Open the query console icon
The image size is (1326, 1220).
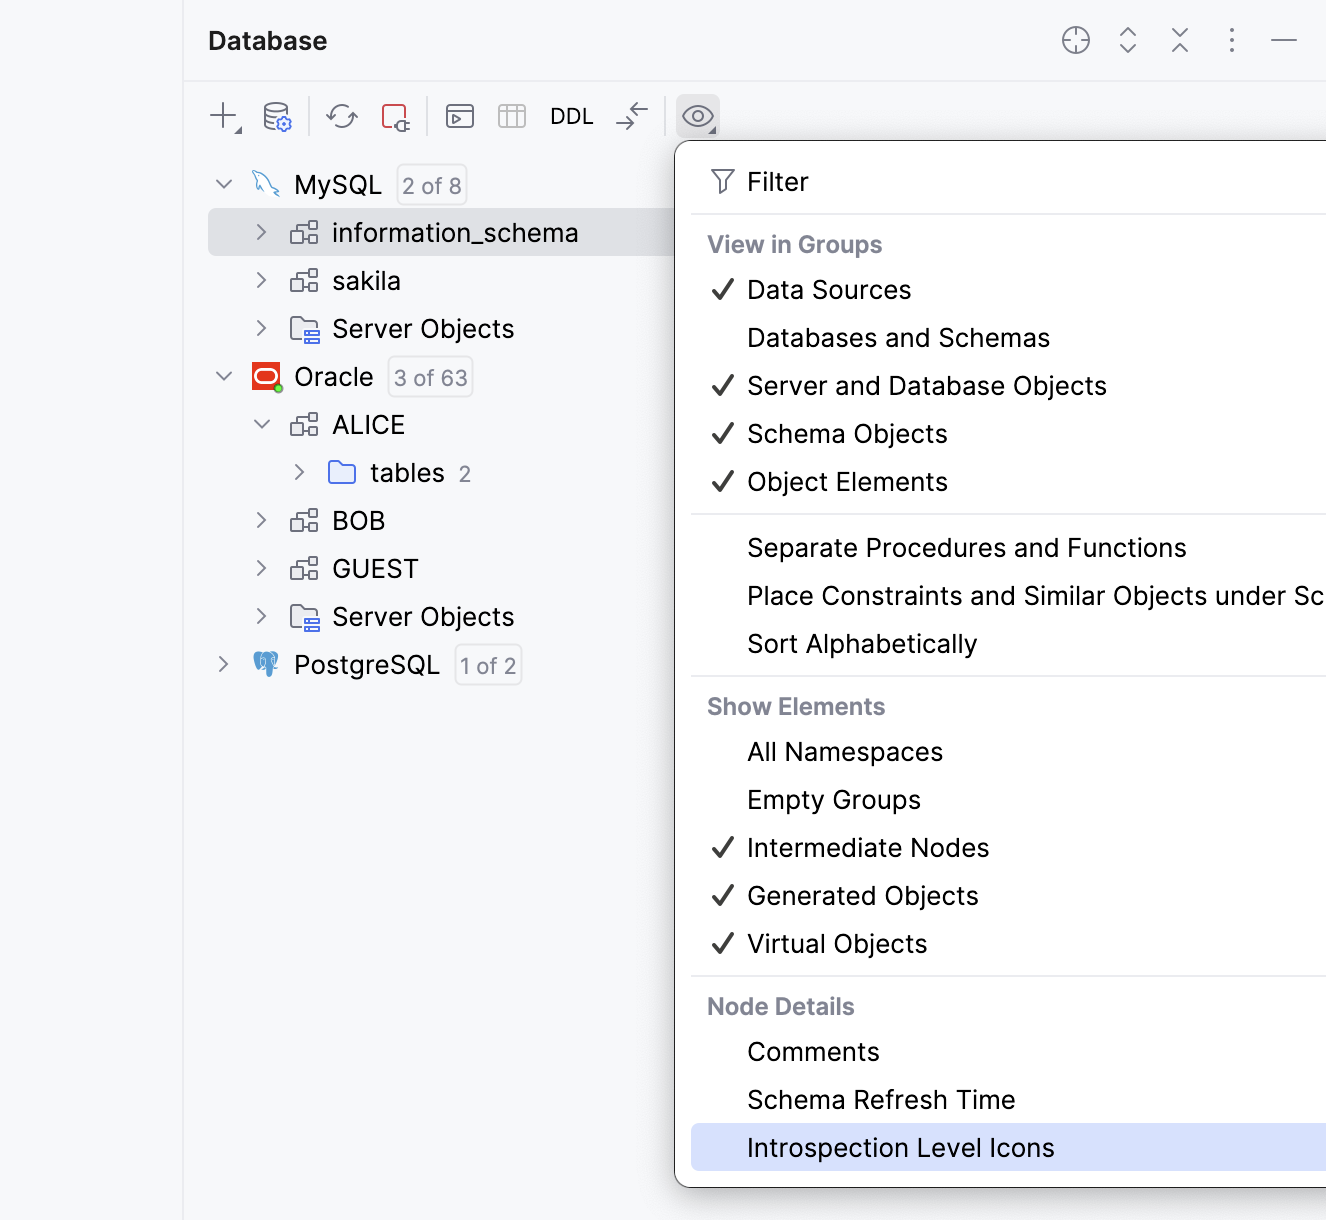click(x=460, y=116)
